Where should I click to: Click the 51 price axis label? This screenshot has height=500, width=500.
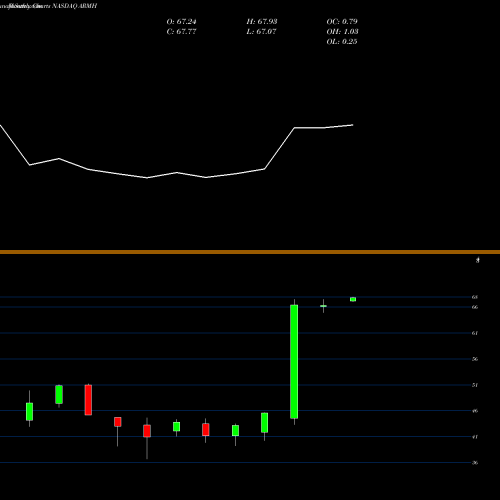[x=475, y=385]
